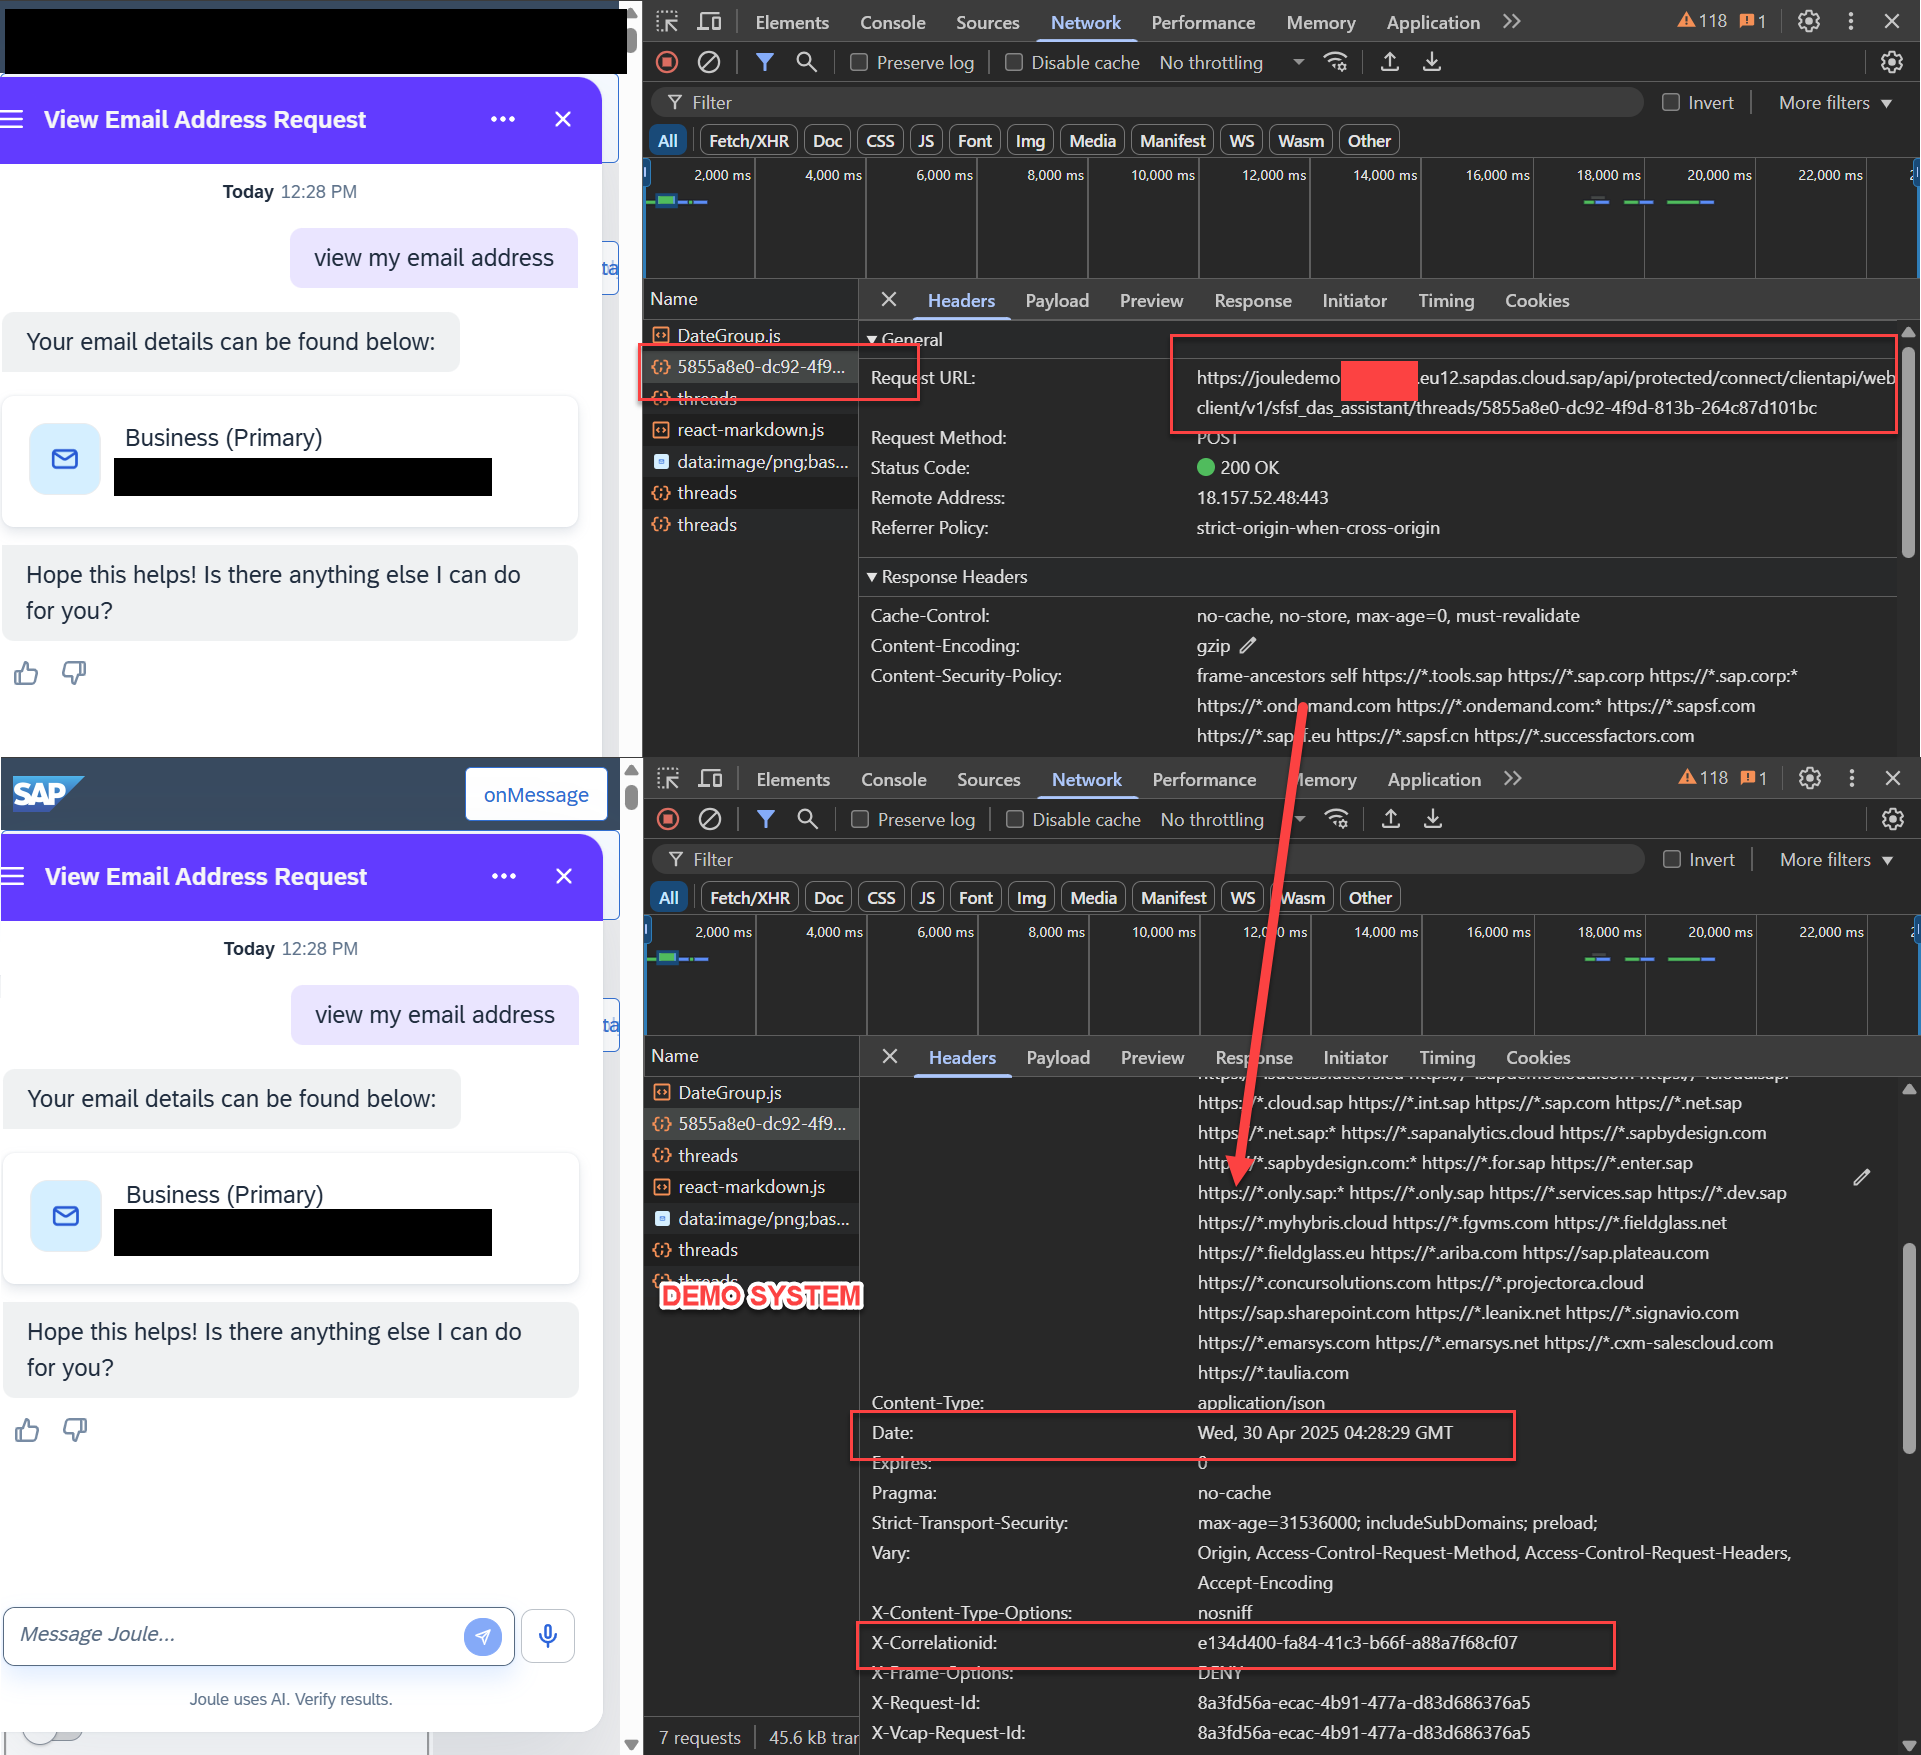Image resolution: width=1921 pixels, height=1755 pixels.
Task: Enable Preserve log in lower DevTools
Action: pos(860,819)
